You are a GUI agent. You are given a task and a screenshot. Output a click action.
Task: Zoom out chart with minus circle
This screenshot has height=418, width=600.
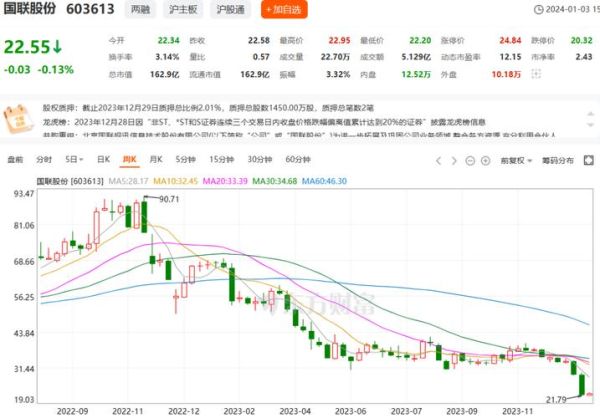[470, 161]
